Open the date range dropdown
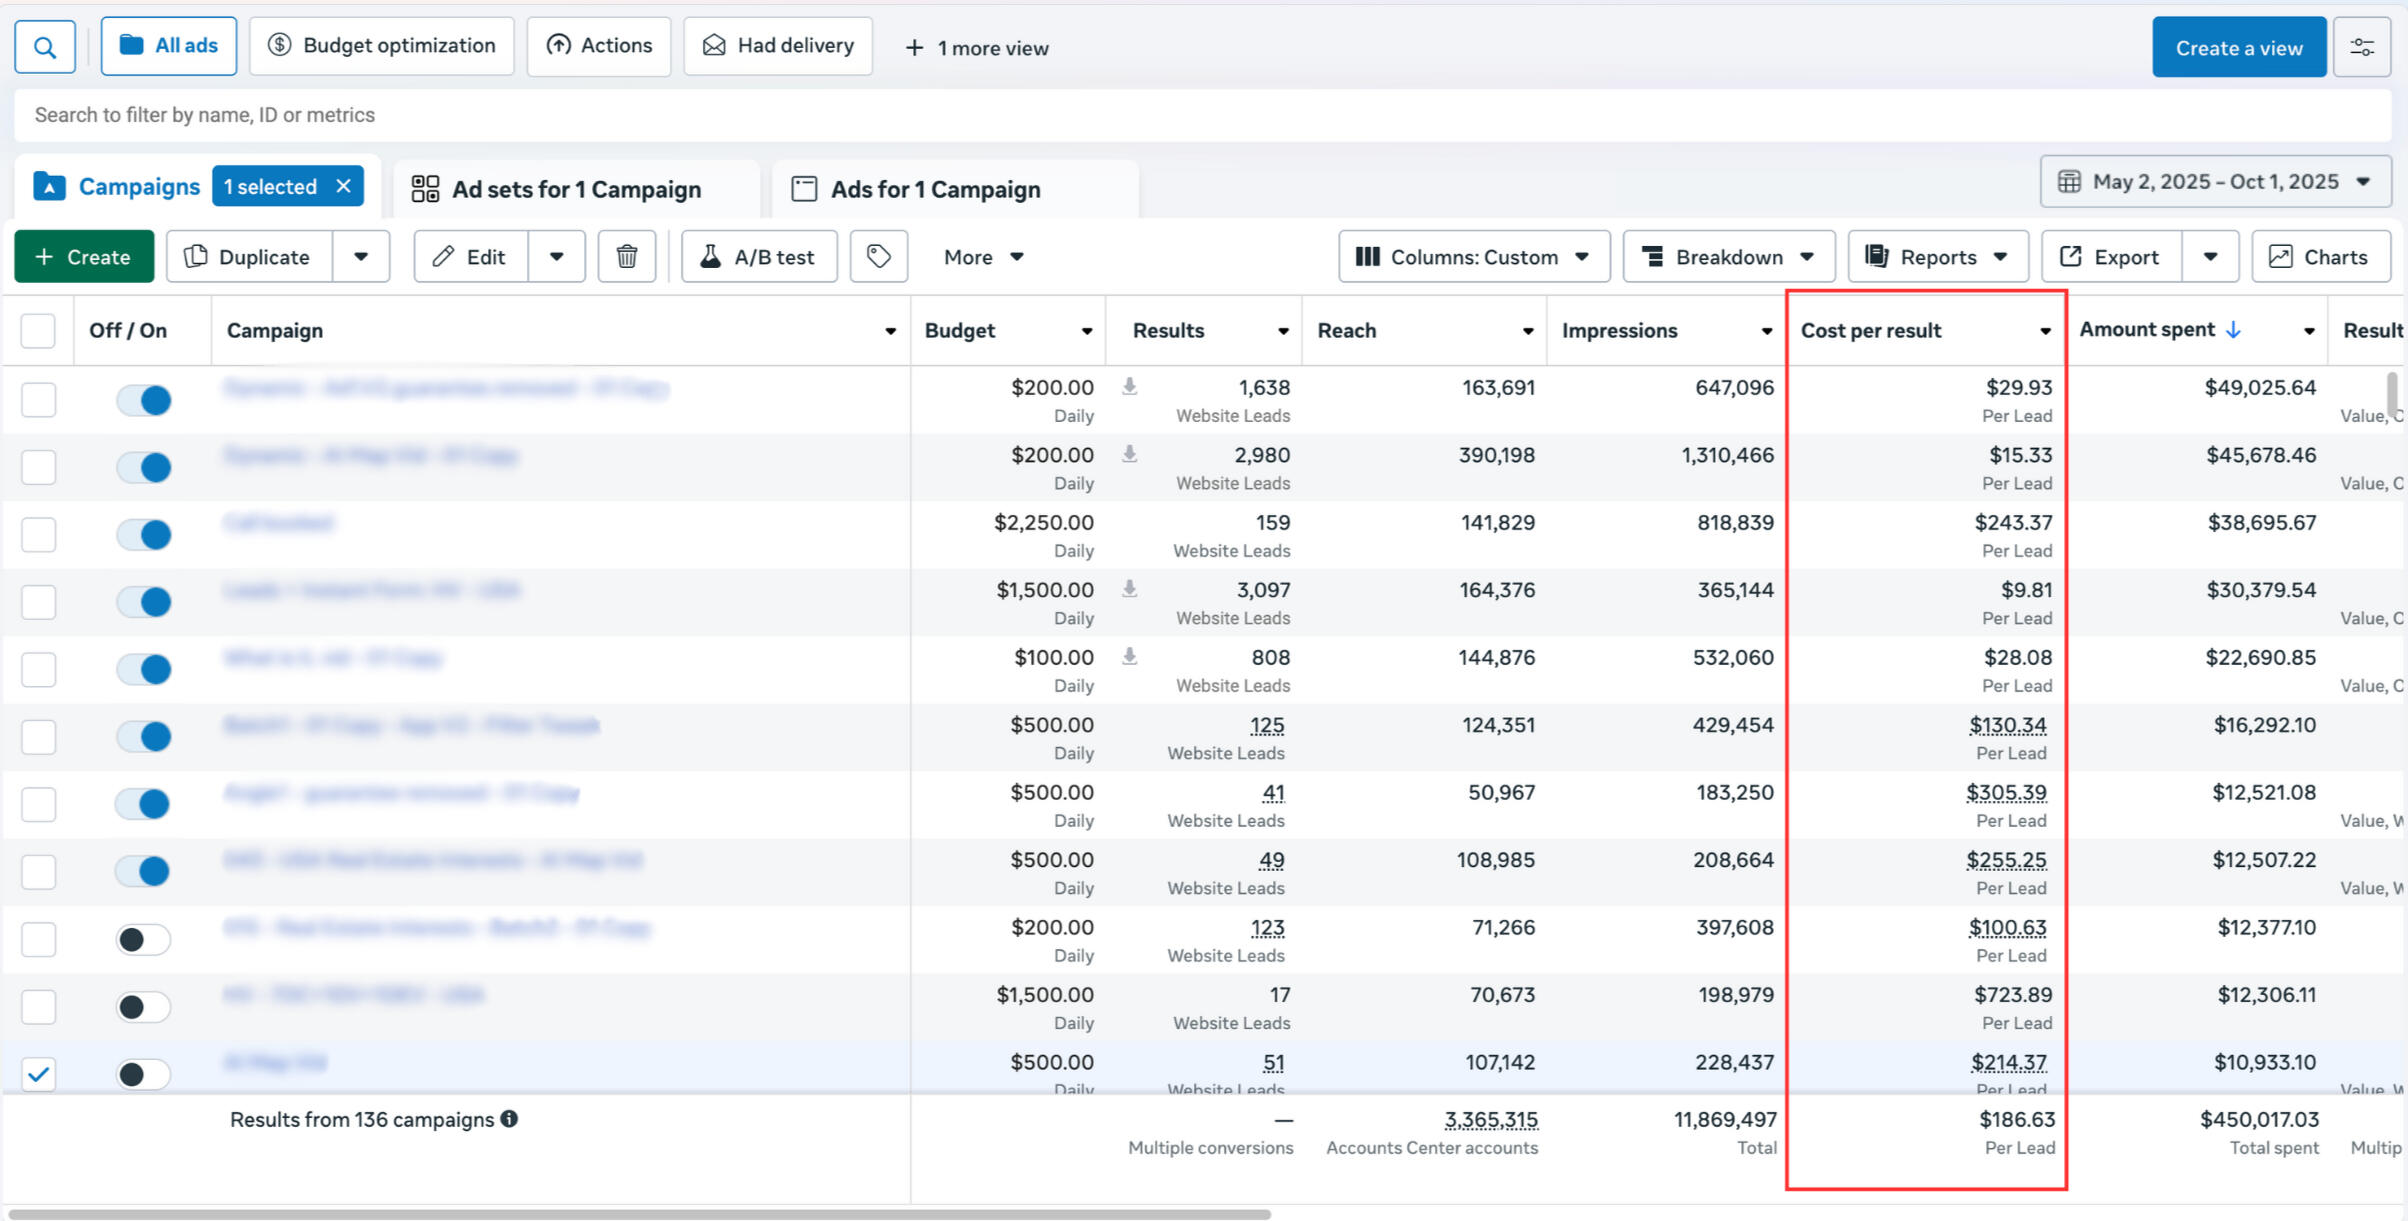Viewport: 2408px width, 1221px height. tap(2215, 182)
